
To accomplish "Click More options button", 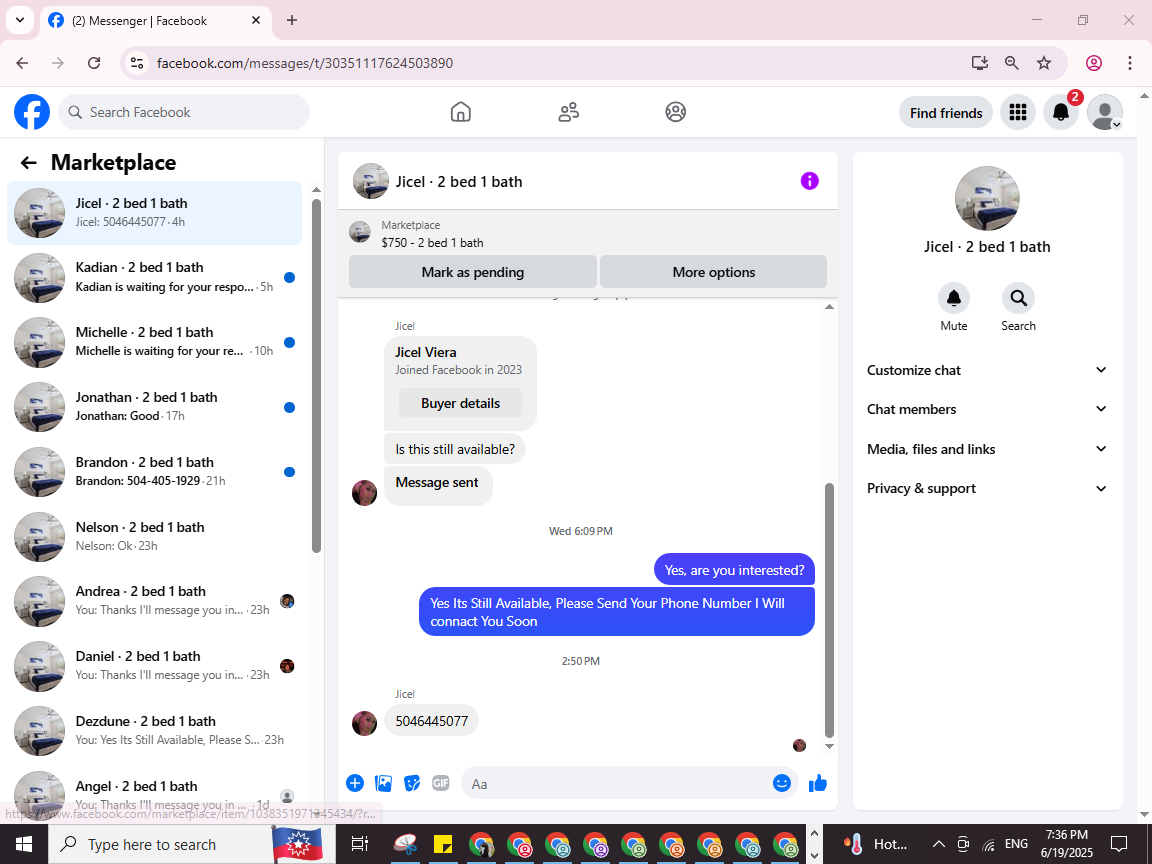I will click(713, 272).
